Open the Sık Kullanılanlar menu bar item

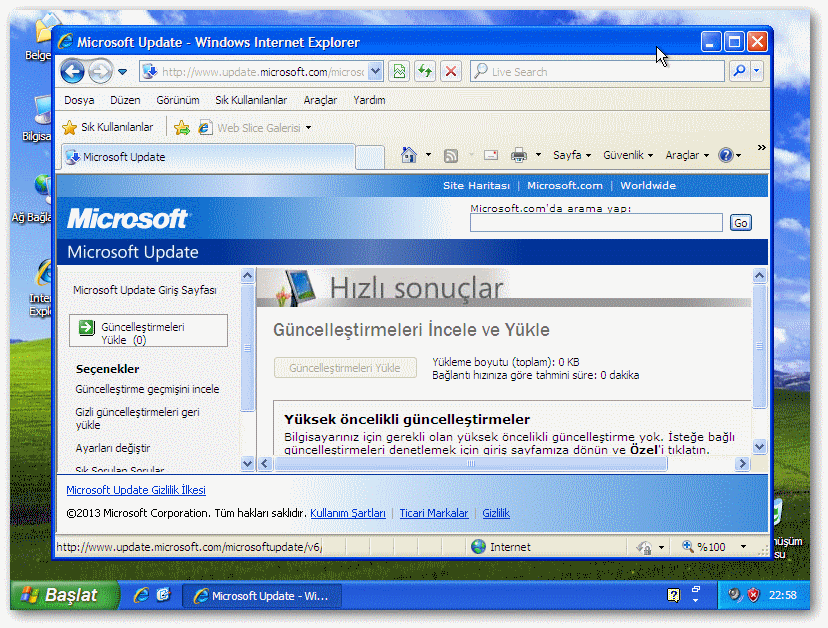tap(251, 100)
